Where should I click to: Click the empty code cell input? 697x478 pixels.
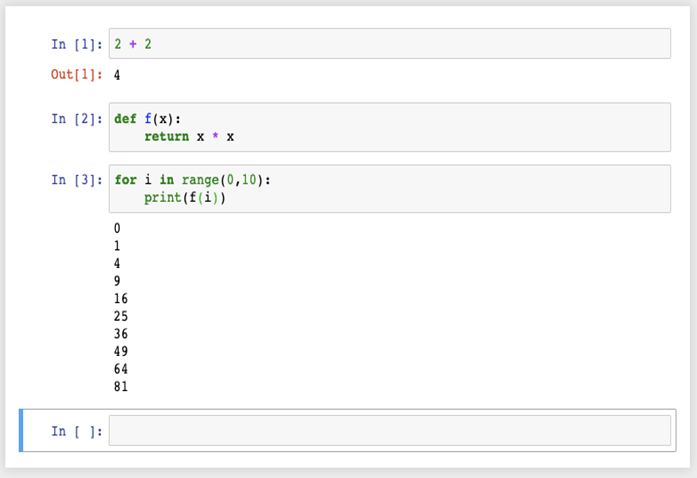click(390, 430)
